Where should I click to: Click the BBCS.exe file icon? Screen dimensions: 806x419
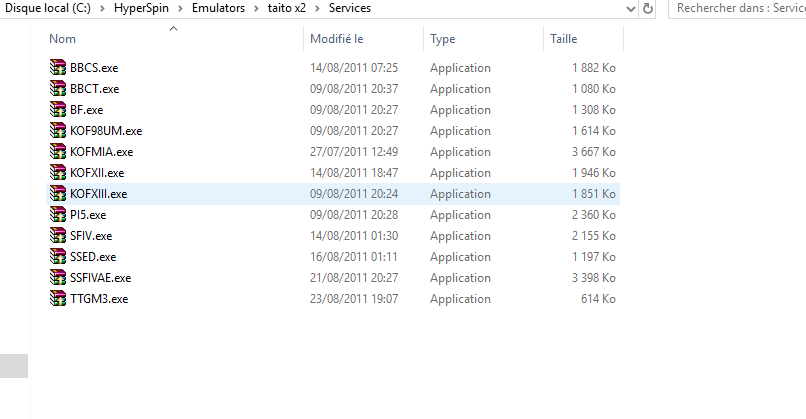[58, 67]
